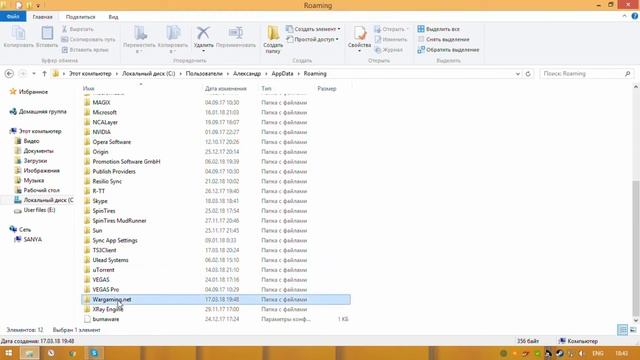The image size is (640, 360).
Task: Click inside the Roaming search field
Action: [582, 74]
